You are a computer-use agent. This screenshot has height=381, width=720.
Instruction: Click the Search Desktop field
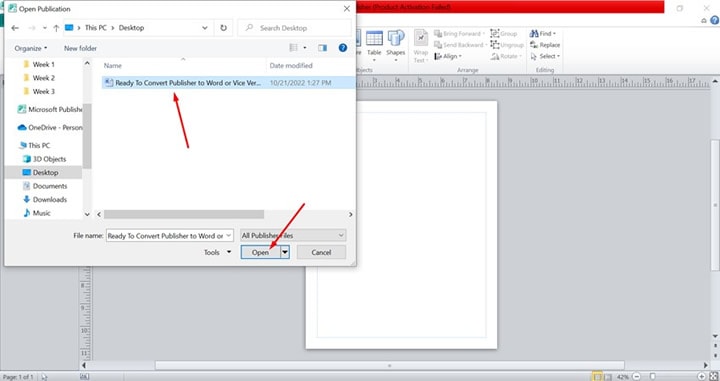(294, 28)
